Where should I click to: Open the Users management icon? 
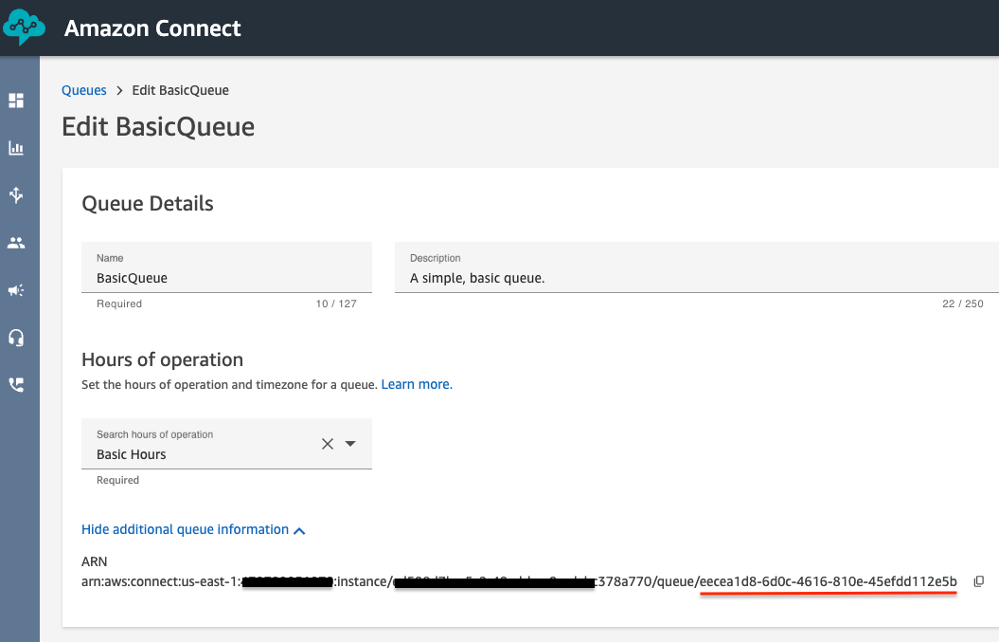point(18,242)
